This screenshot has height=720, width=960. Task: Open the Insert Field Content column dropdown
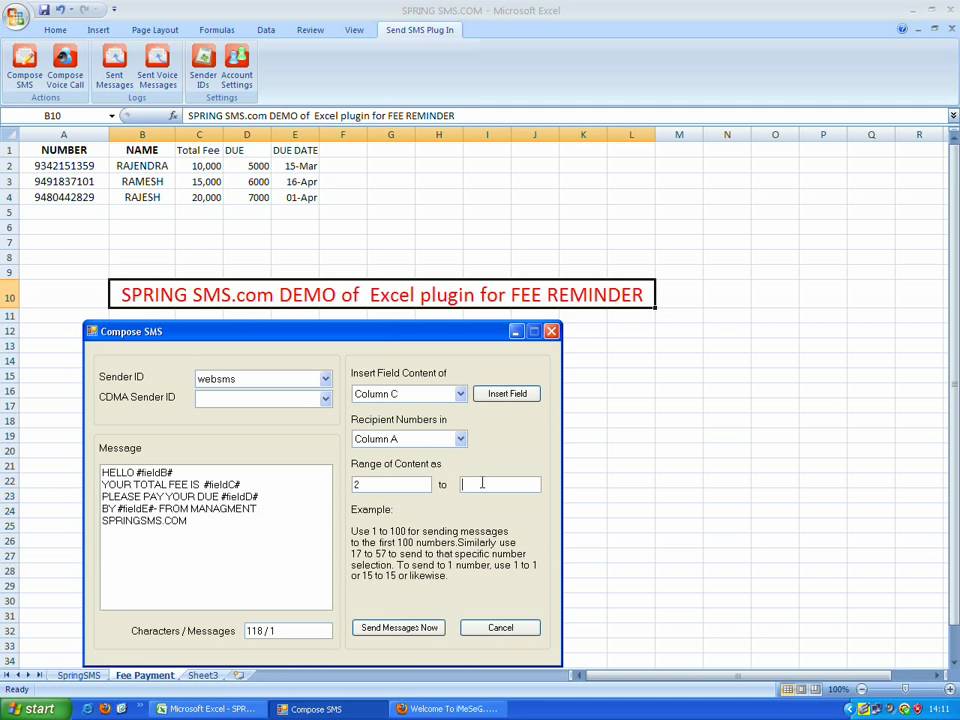[461, 394]
